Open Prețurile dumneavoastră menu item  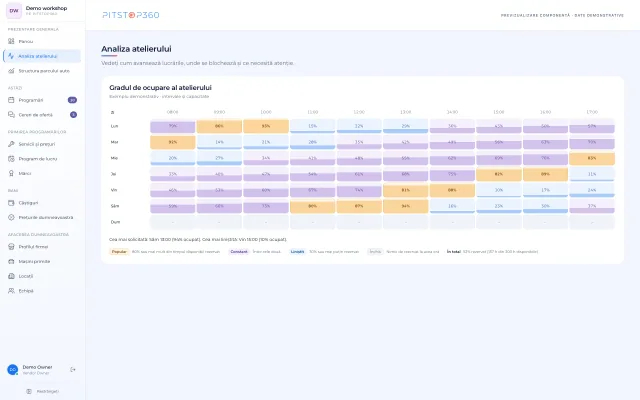coord(42,218)
